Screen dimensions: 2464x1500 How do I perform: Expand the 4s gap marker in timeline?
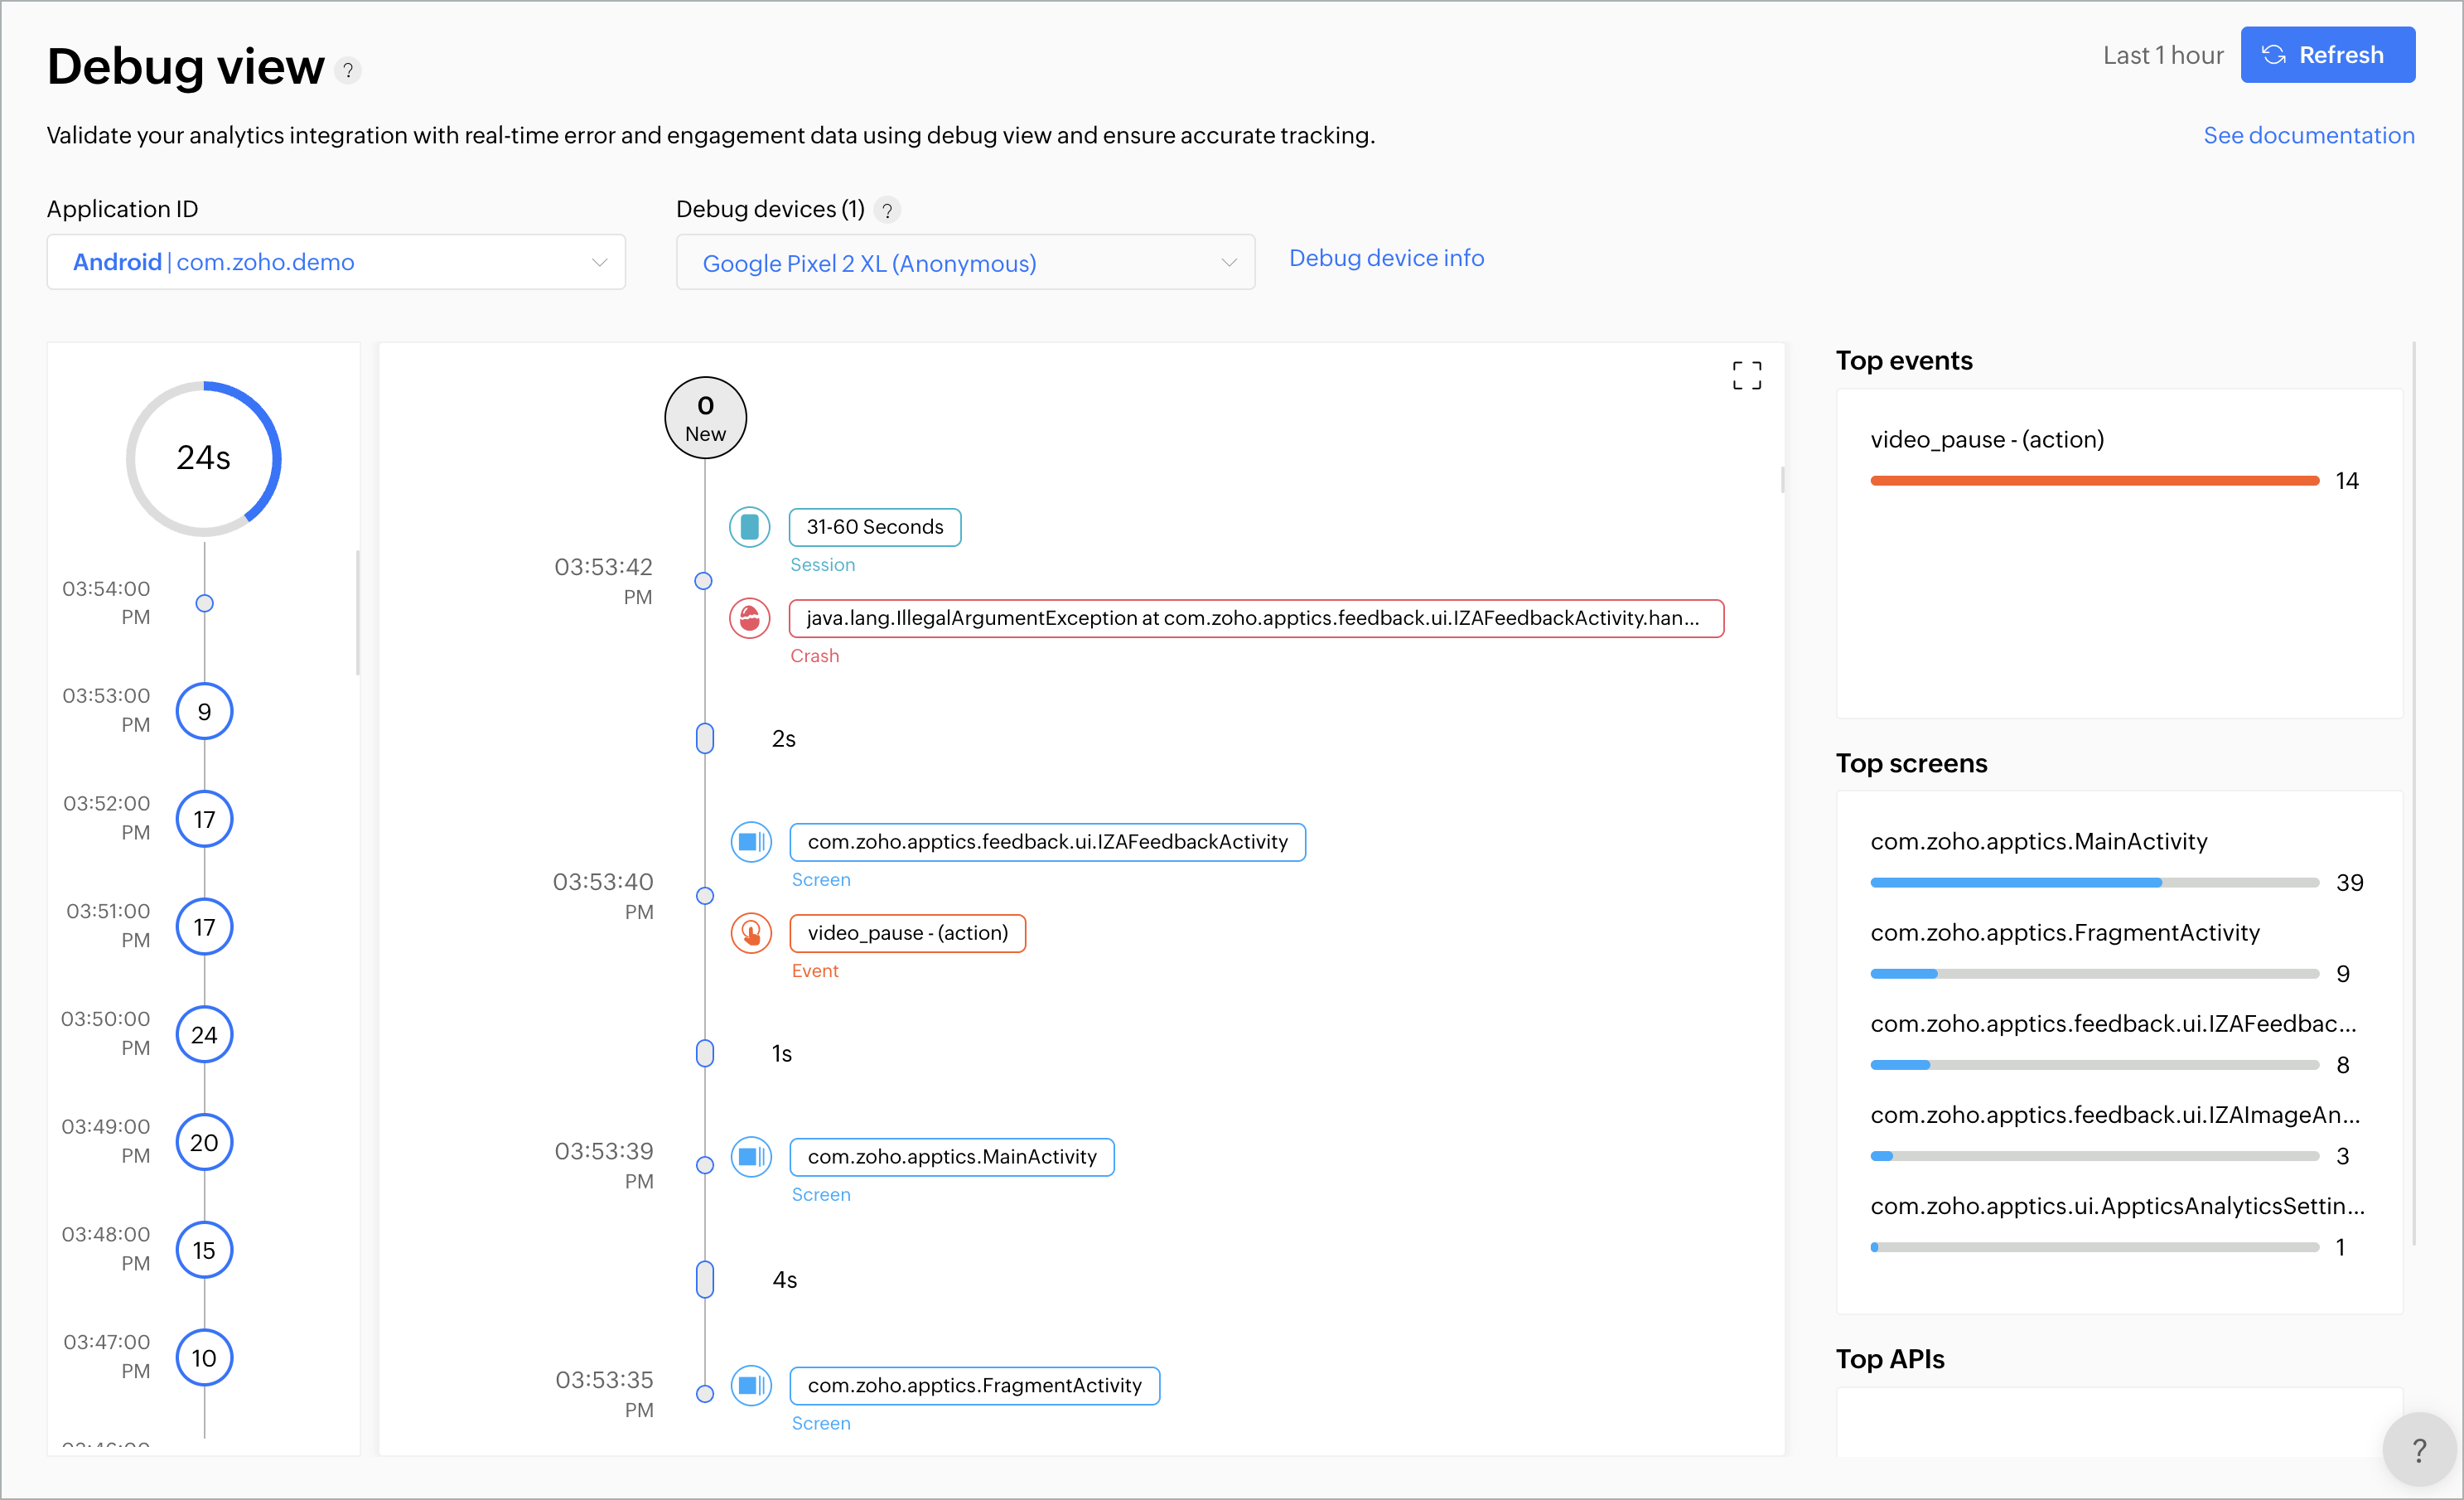pyautogui.click(x=705, y=1280)
